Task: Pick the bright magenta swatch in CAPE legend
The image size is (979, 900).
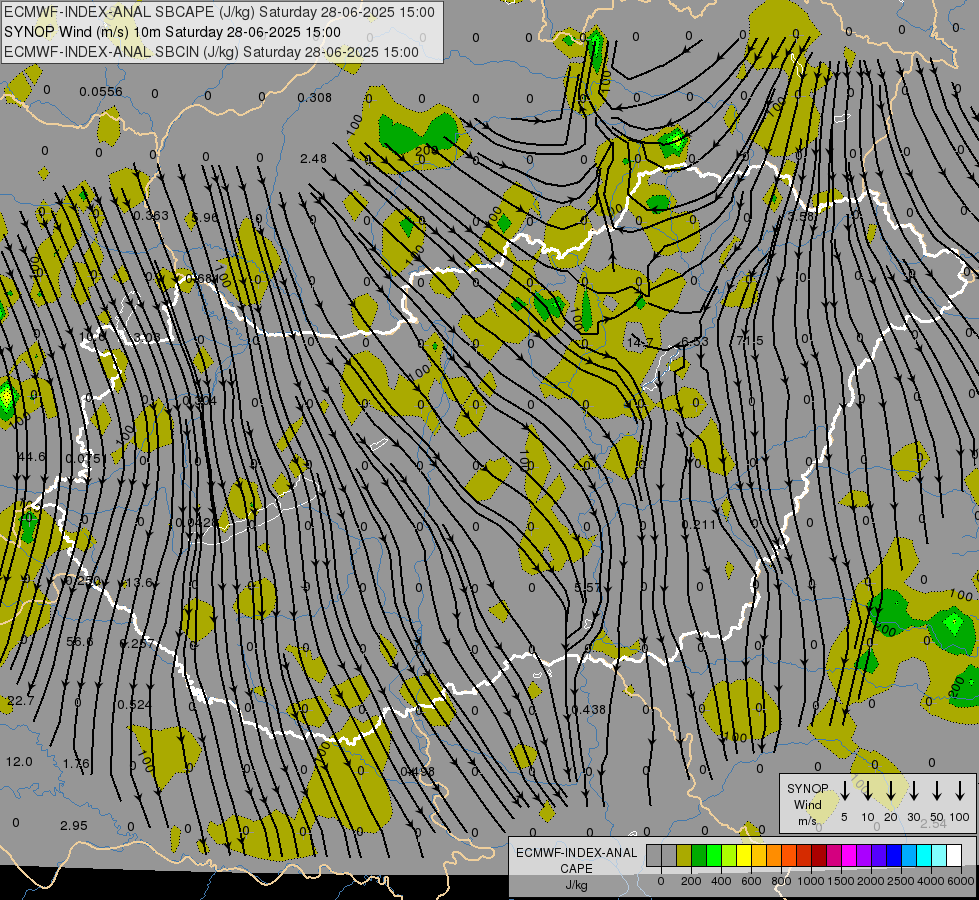Action: [x=849, y=856]
